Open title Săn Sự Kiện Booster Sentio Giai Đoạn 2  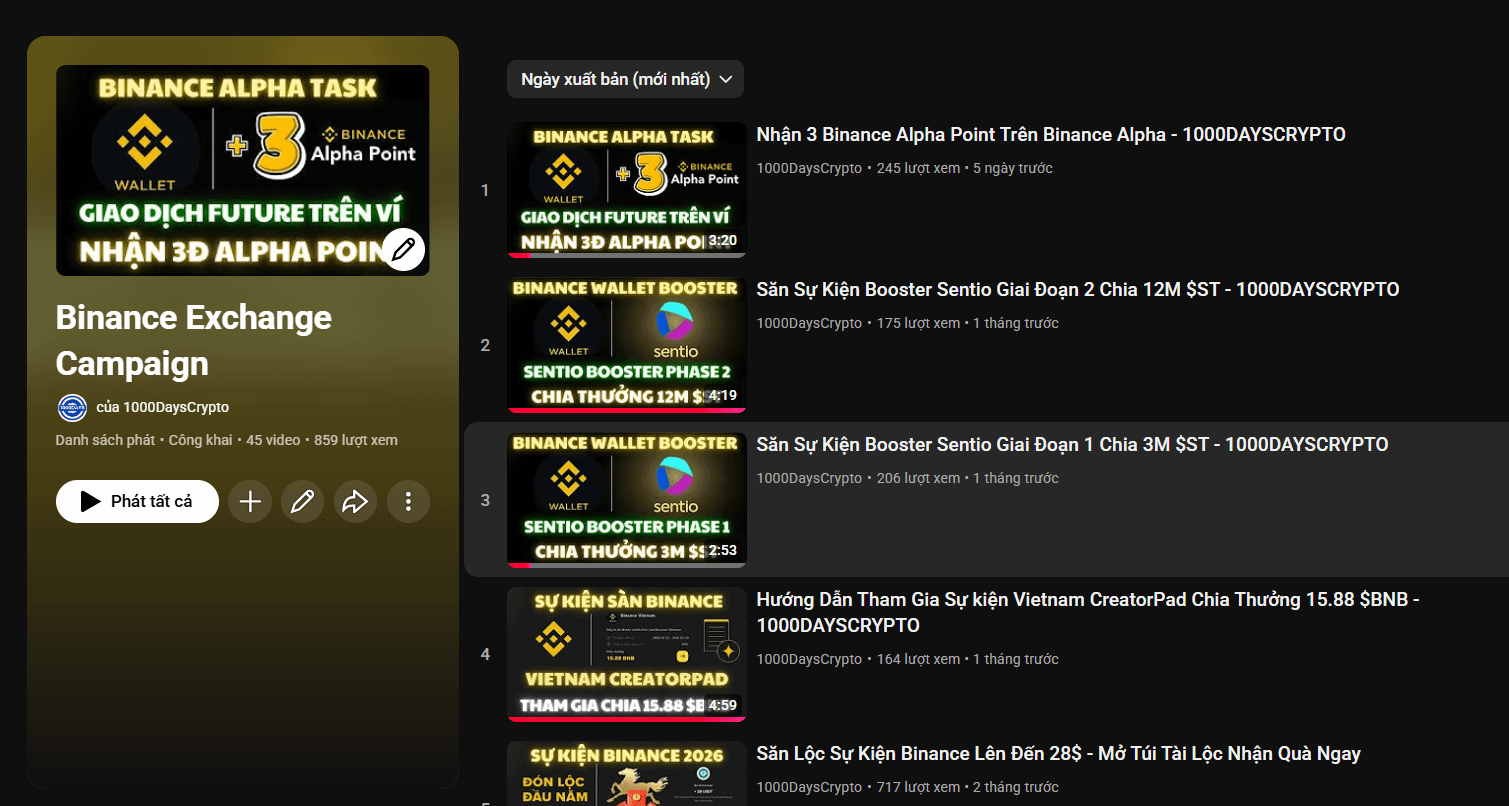tap(1078, 290)
